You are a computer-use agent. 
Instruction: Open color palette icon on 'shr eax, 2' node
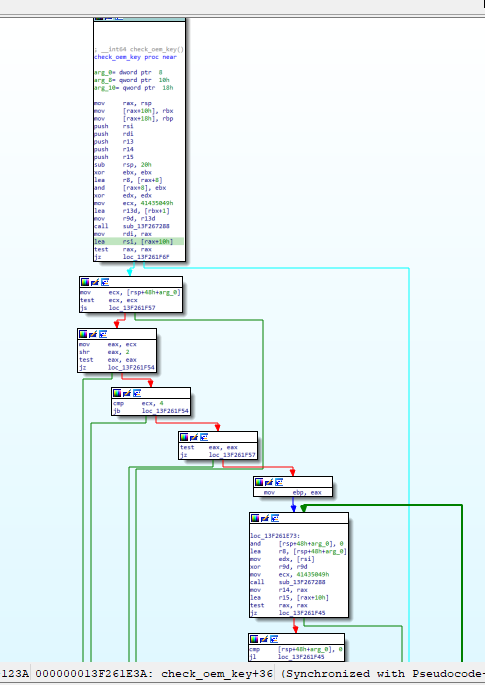(83, 334)
